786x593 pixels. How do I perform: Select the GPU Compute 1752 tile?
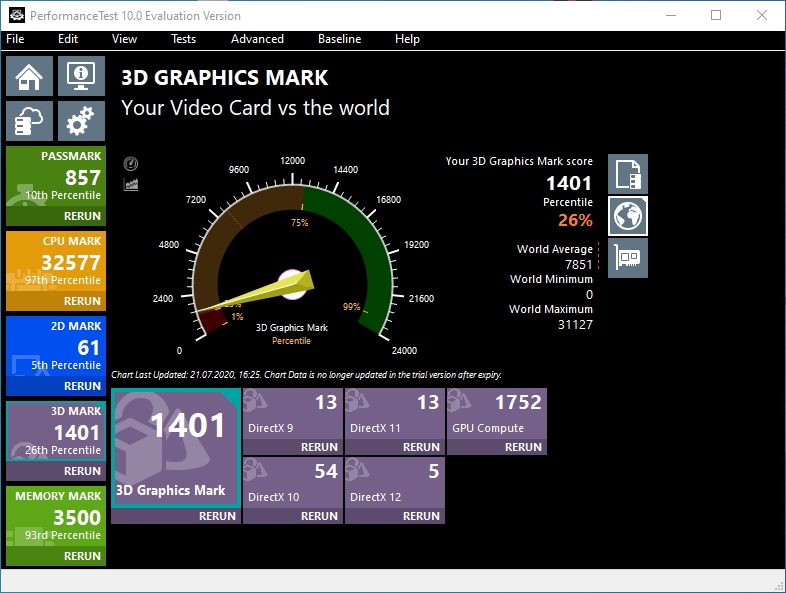(x=497, y=414)
